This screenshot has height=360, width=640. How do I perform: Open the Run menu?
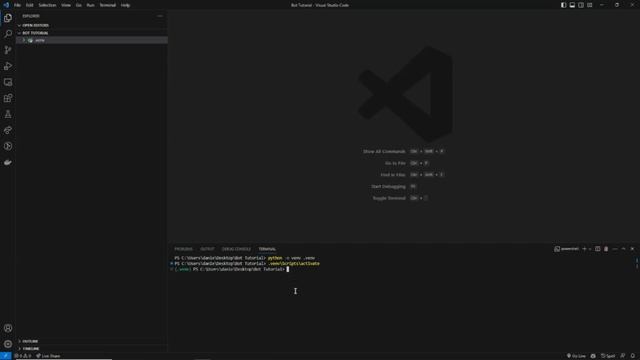90,5
